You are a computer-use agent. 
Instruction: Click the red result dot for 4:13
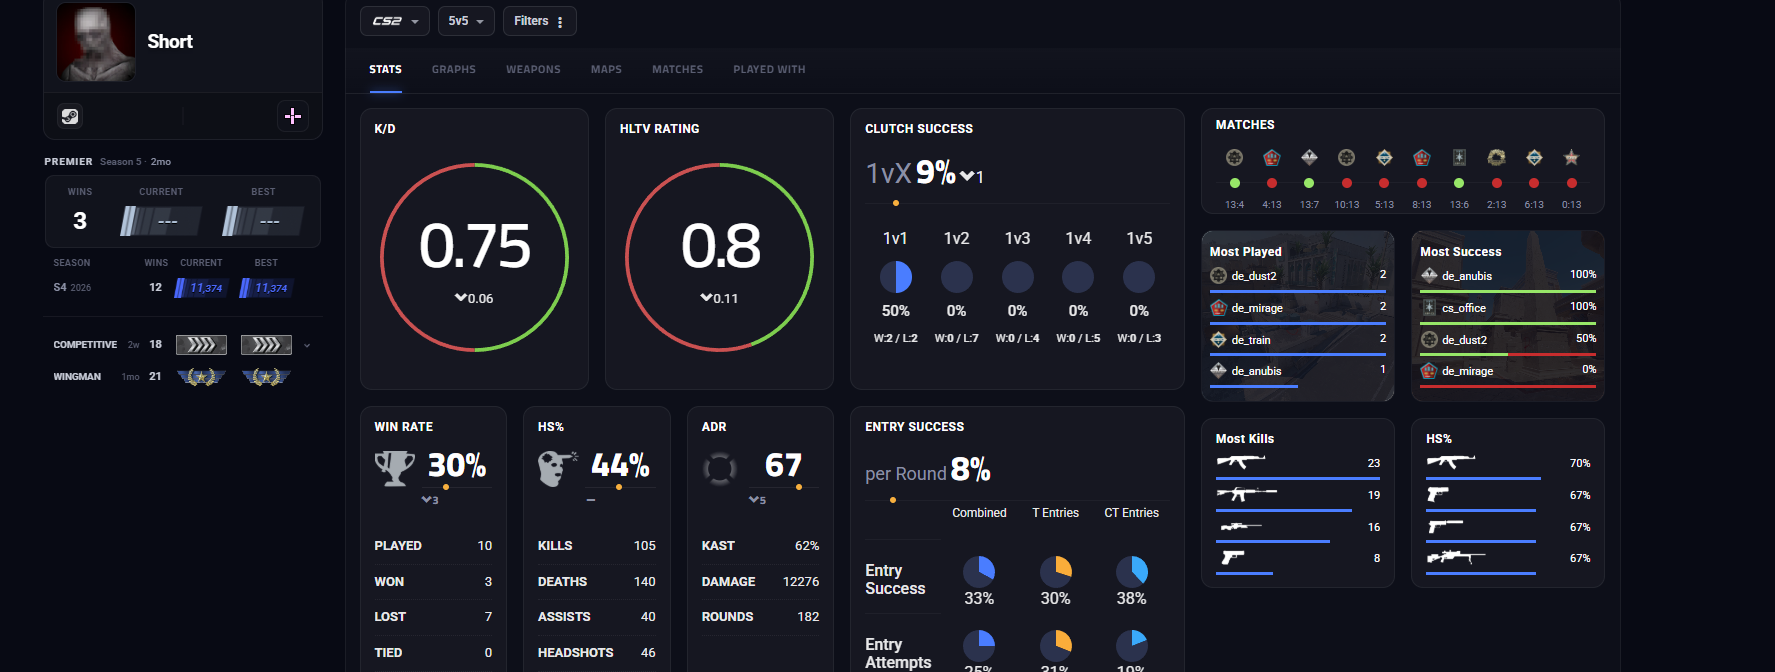click(1272, 183)
